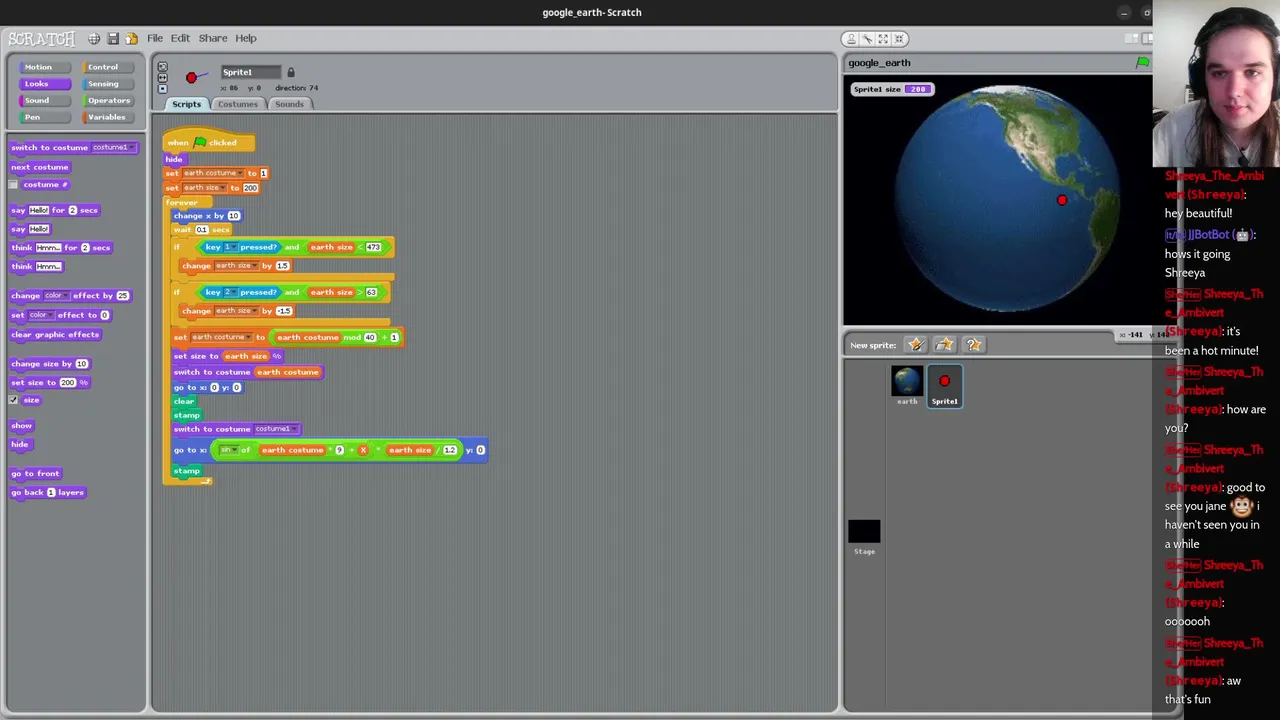Open the File menu
This screenshot has width=1280, height=720.
[155, 38]
